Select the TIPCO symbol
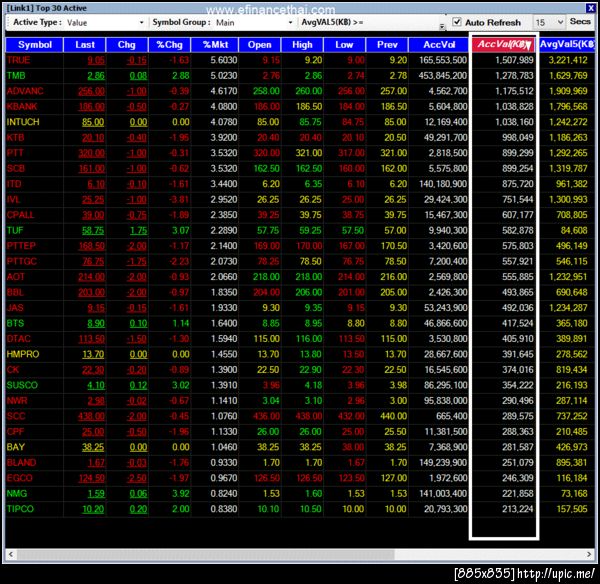Image resolution: width=600 pixels, height=584 pixels. point(20,509)
